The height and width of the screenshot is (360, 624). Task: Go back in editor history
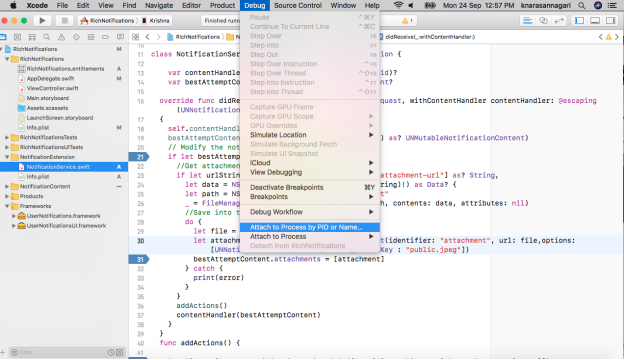click(148, 37)
